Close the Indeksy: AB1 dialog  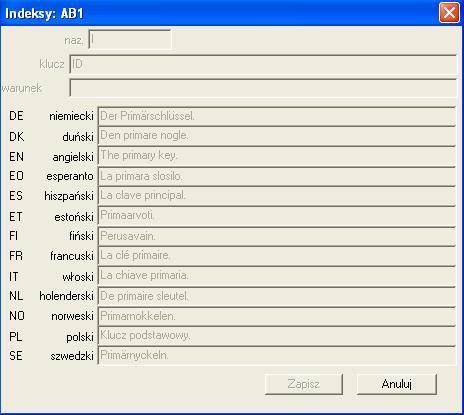449,13
